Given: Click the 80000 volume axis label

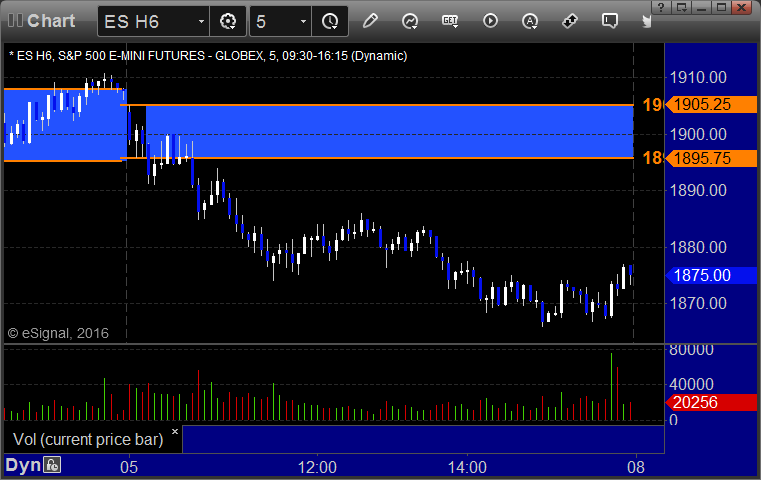Looking at the screenshot, I should coord(691,350).
